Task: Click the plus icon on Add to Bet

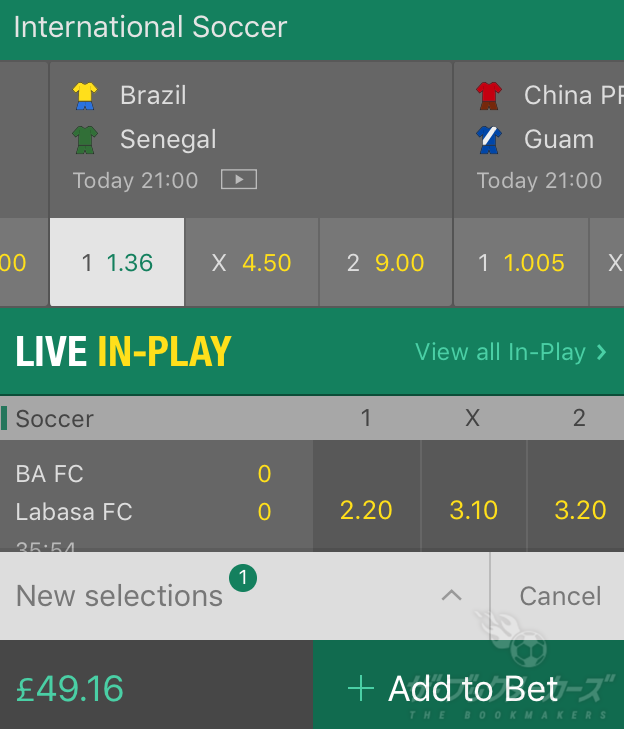Action: pos(361,689)
